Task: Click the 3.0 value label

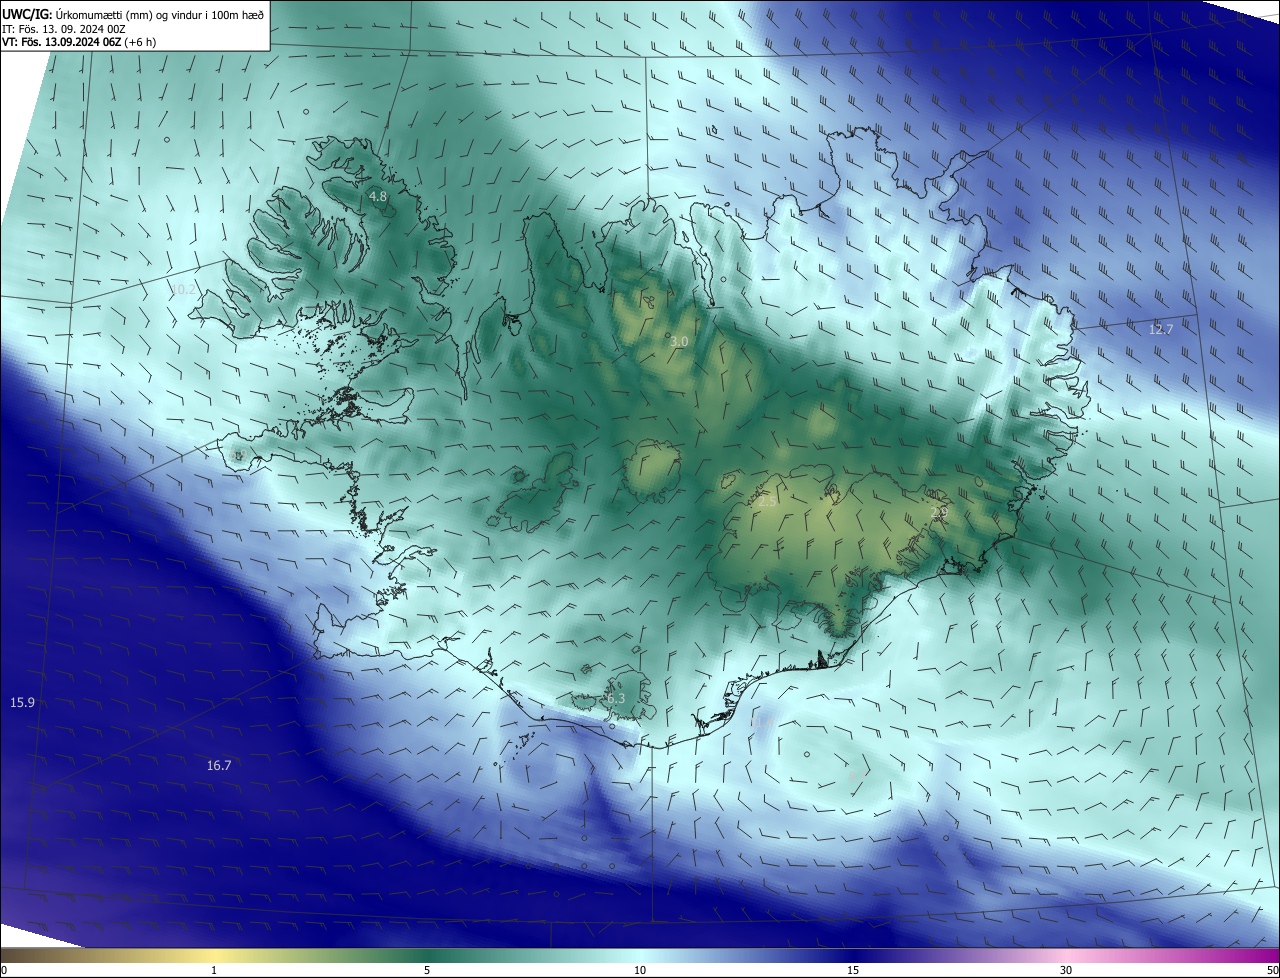Action: (679, 341)
